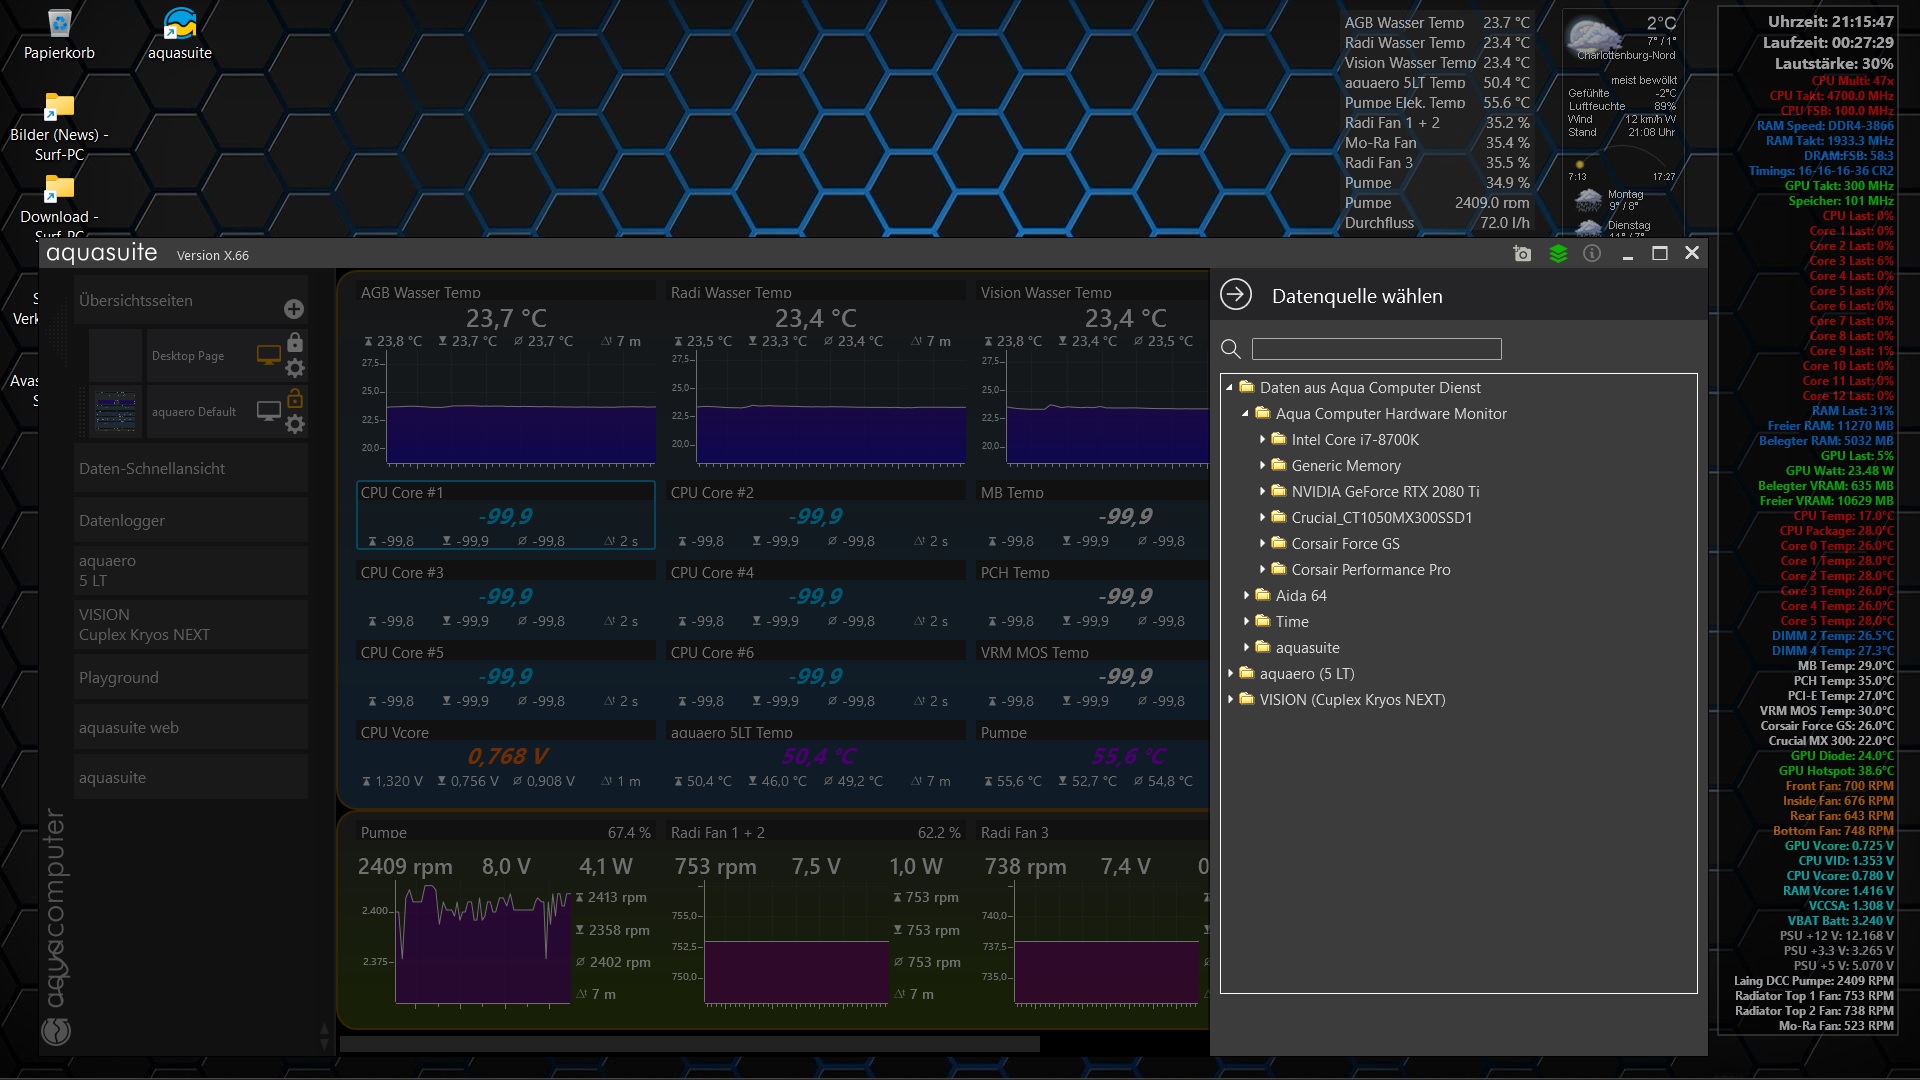Open VISION Cuplex Kryos NEXT sidebar section
The height and width of the screenshot is (1080, 1920).
click(190, 624)
